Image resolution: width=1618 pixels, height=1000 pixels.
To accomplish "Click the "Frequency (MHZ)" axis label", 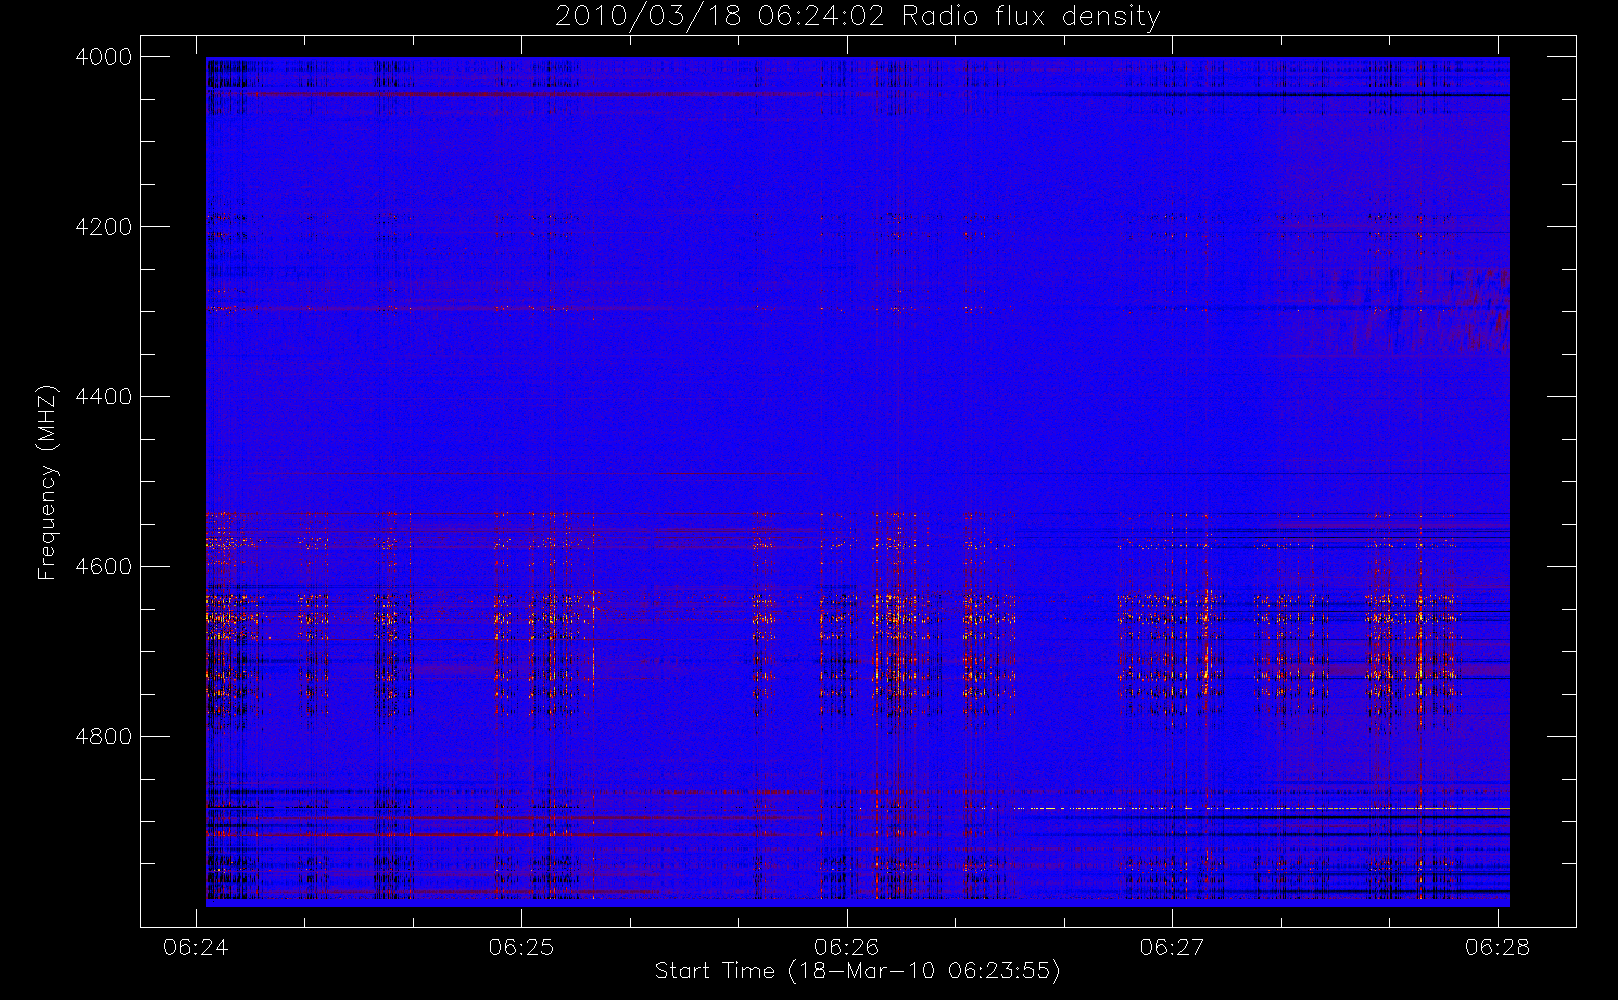I will 47,482.
